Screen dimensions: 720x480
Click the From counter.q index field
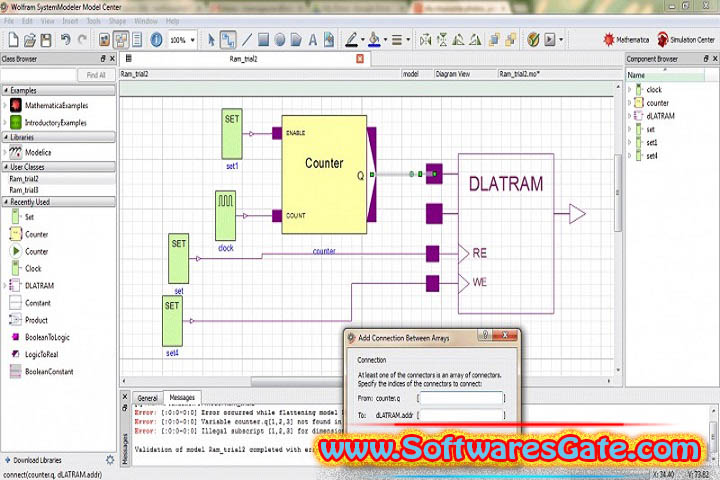461,398
